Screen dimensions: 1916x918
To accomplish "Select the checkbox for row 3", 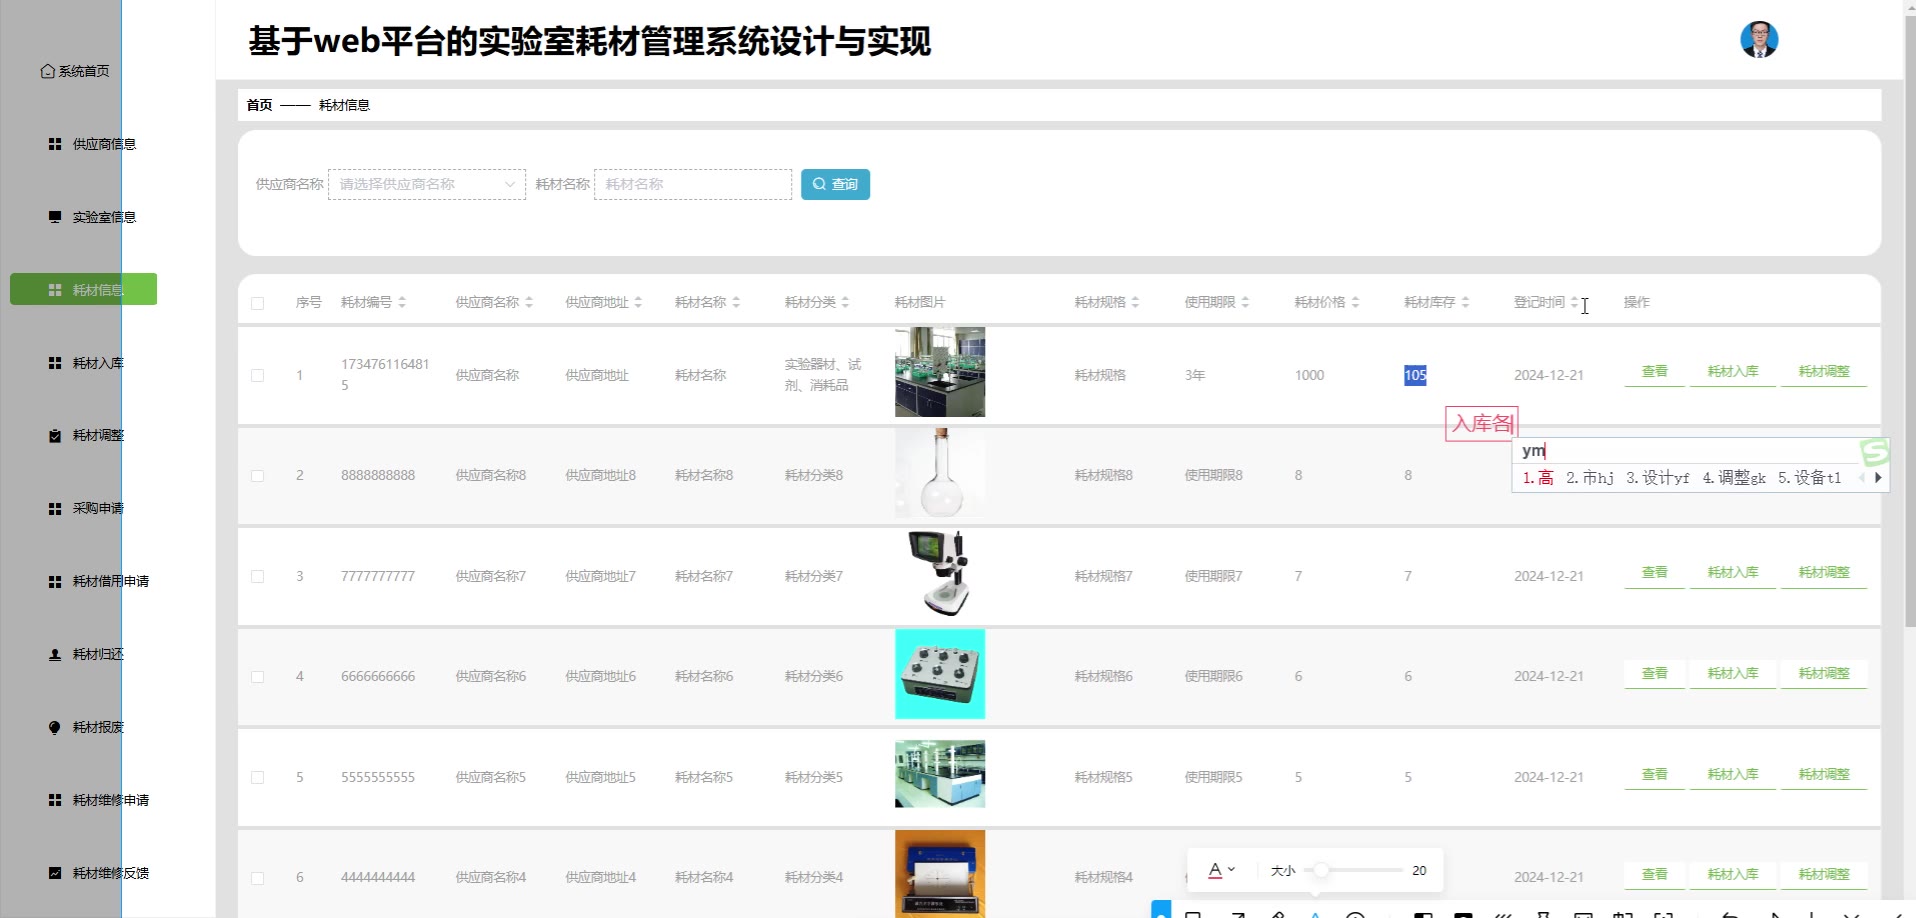I will coord(258,577).
